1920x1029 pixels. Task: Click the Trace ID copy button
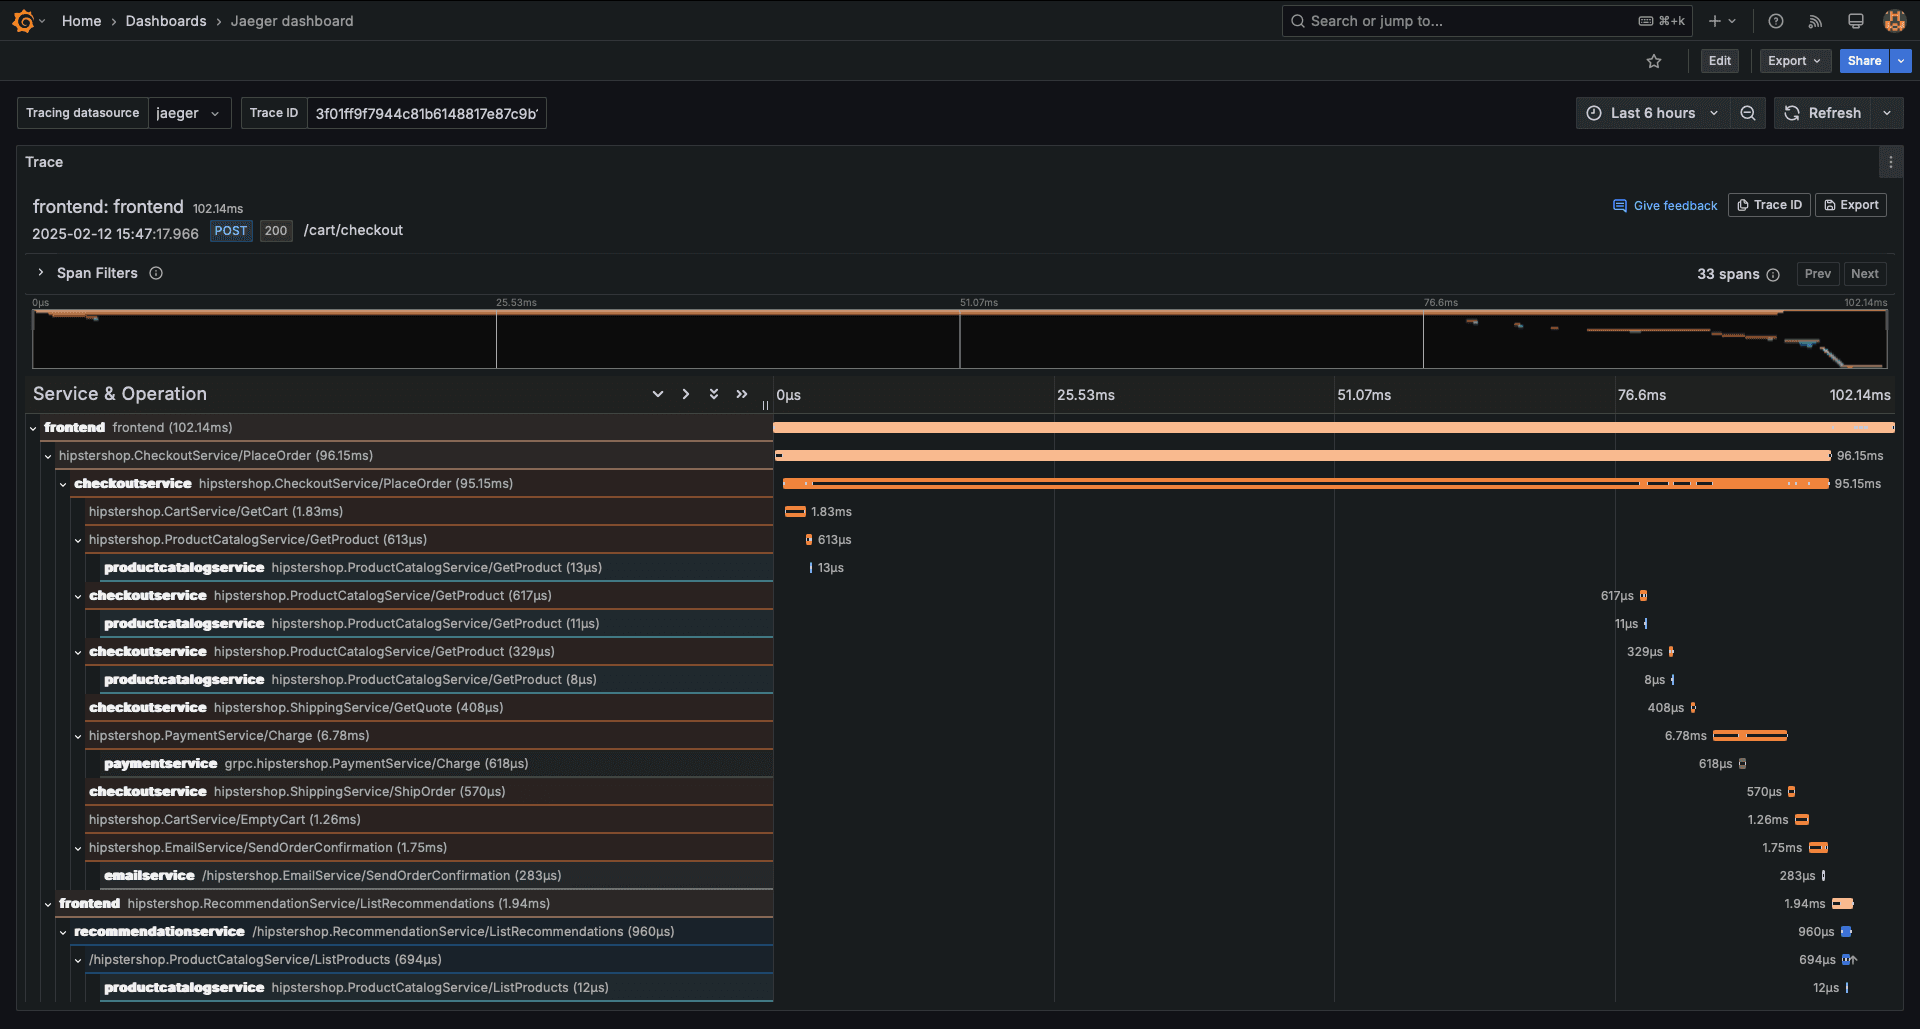pos(1769,205)
